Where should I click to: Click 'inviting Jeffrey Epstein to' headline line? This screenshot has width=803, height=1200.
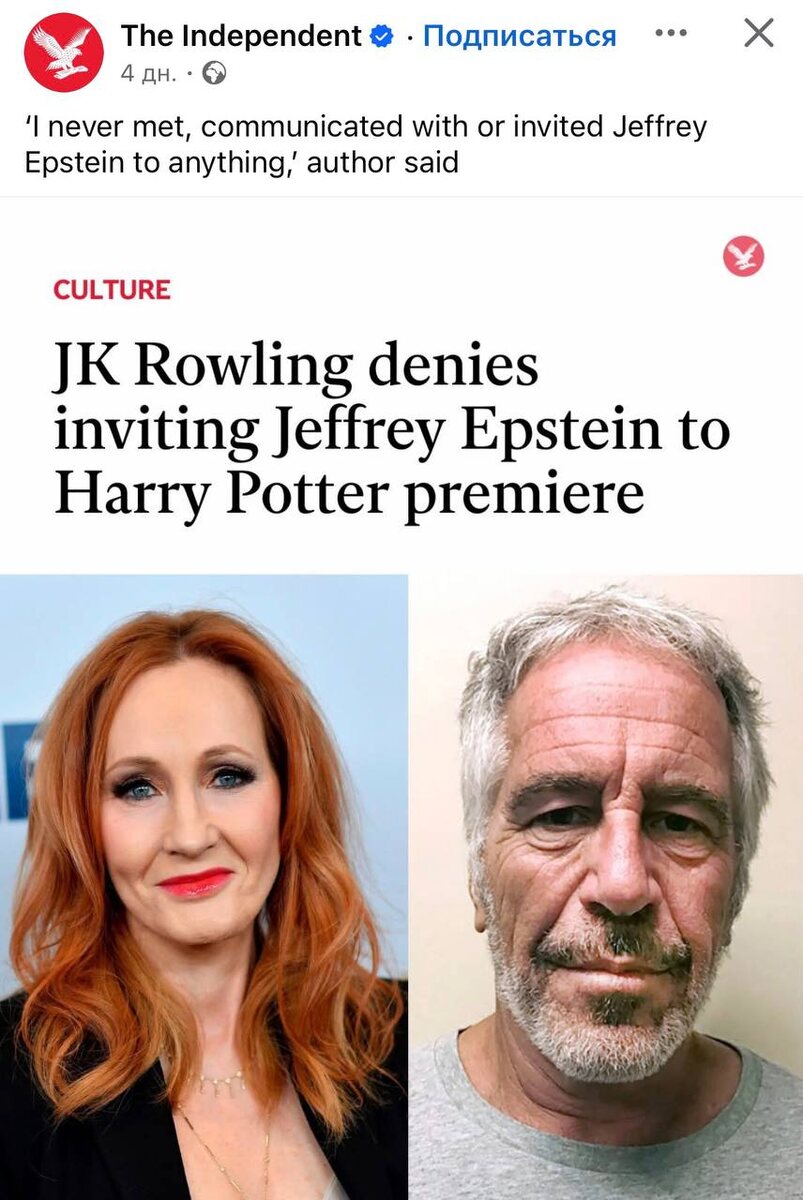(x=392, y=431)
